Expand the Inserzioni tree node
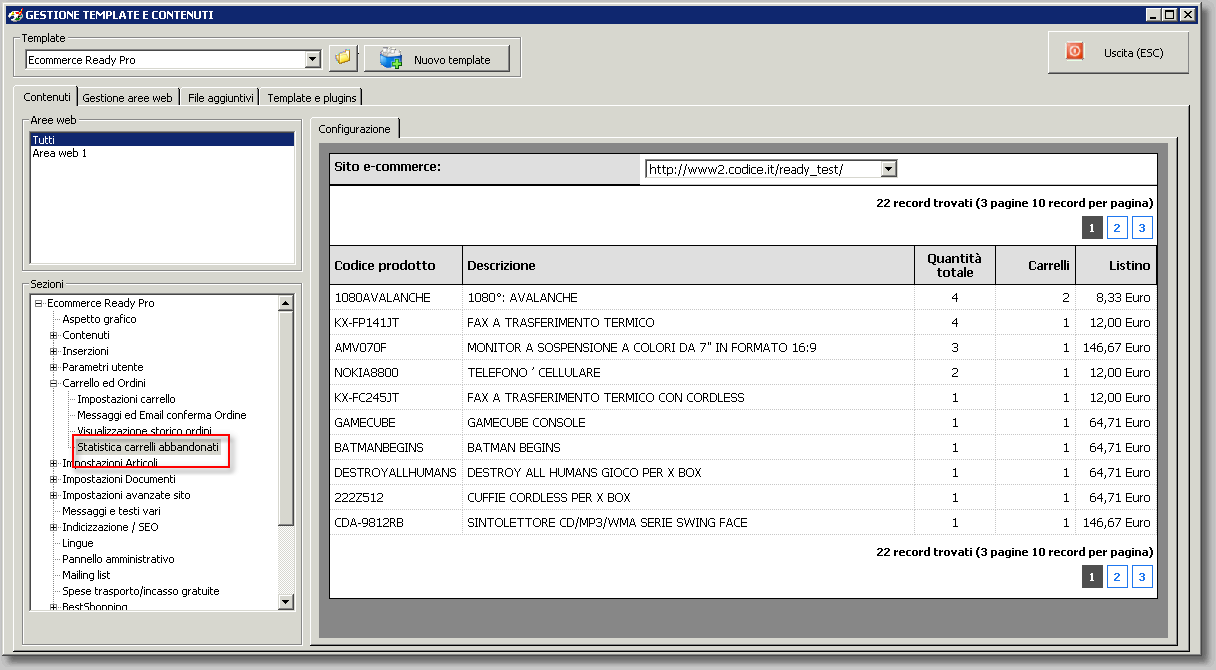This screenshot has width=1216, height=670. (x=54, y=351)
